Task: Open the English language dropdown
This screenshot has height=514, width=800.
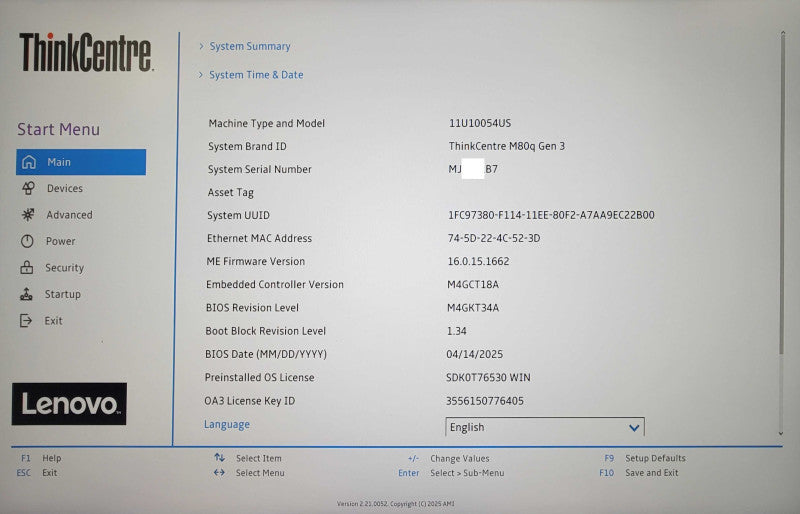Action: 545,427
